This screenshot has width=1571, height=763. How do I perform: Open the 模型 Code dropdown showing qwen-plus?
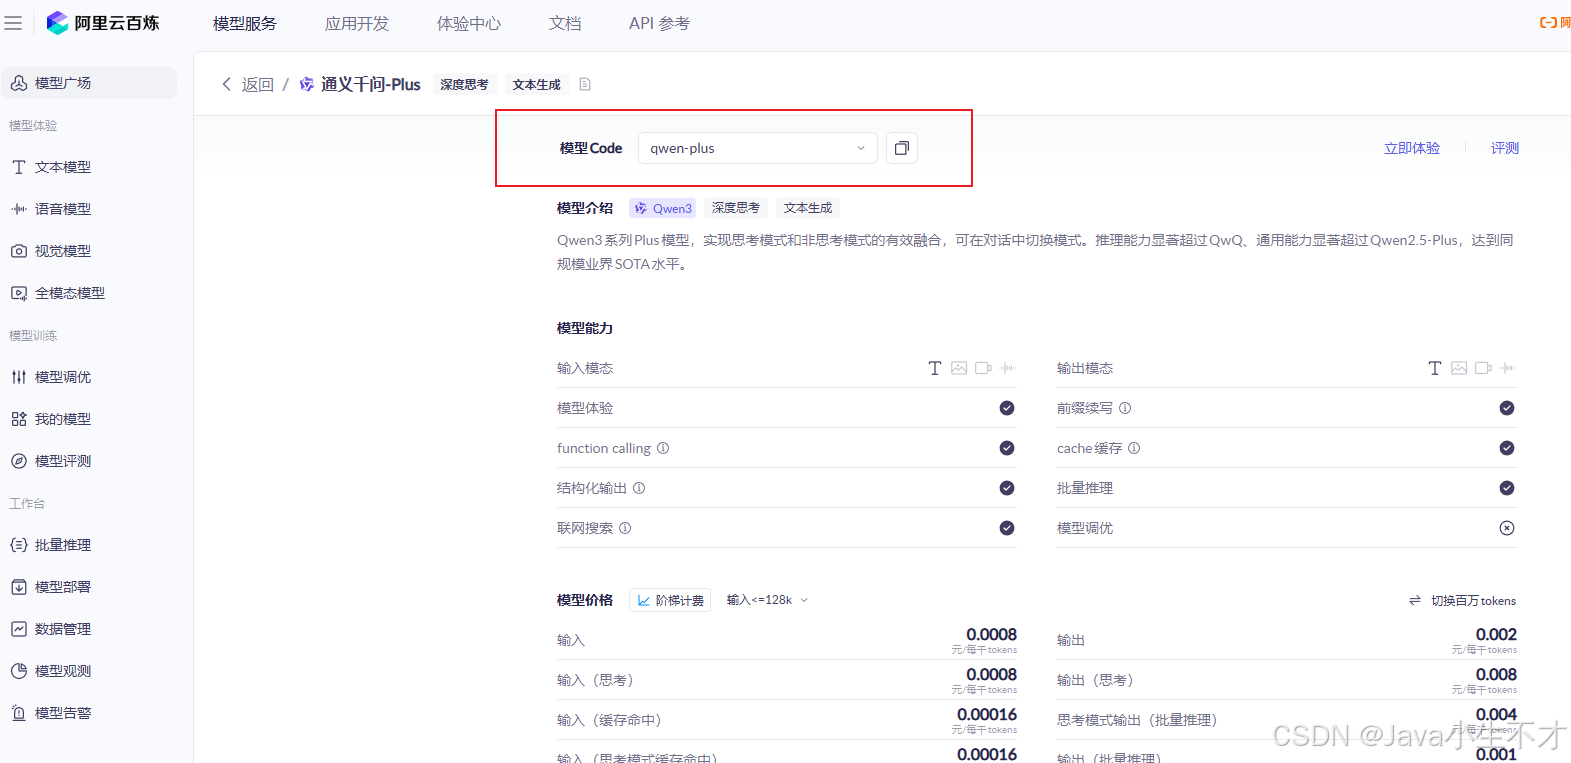(x=758, y=148)
